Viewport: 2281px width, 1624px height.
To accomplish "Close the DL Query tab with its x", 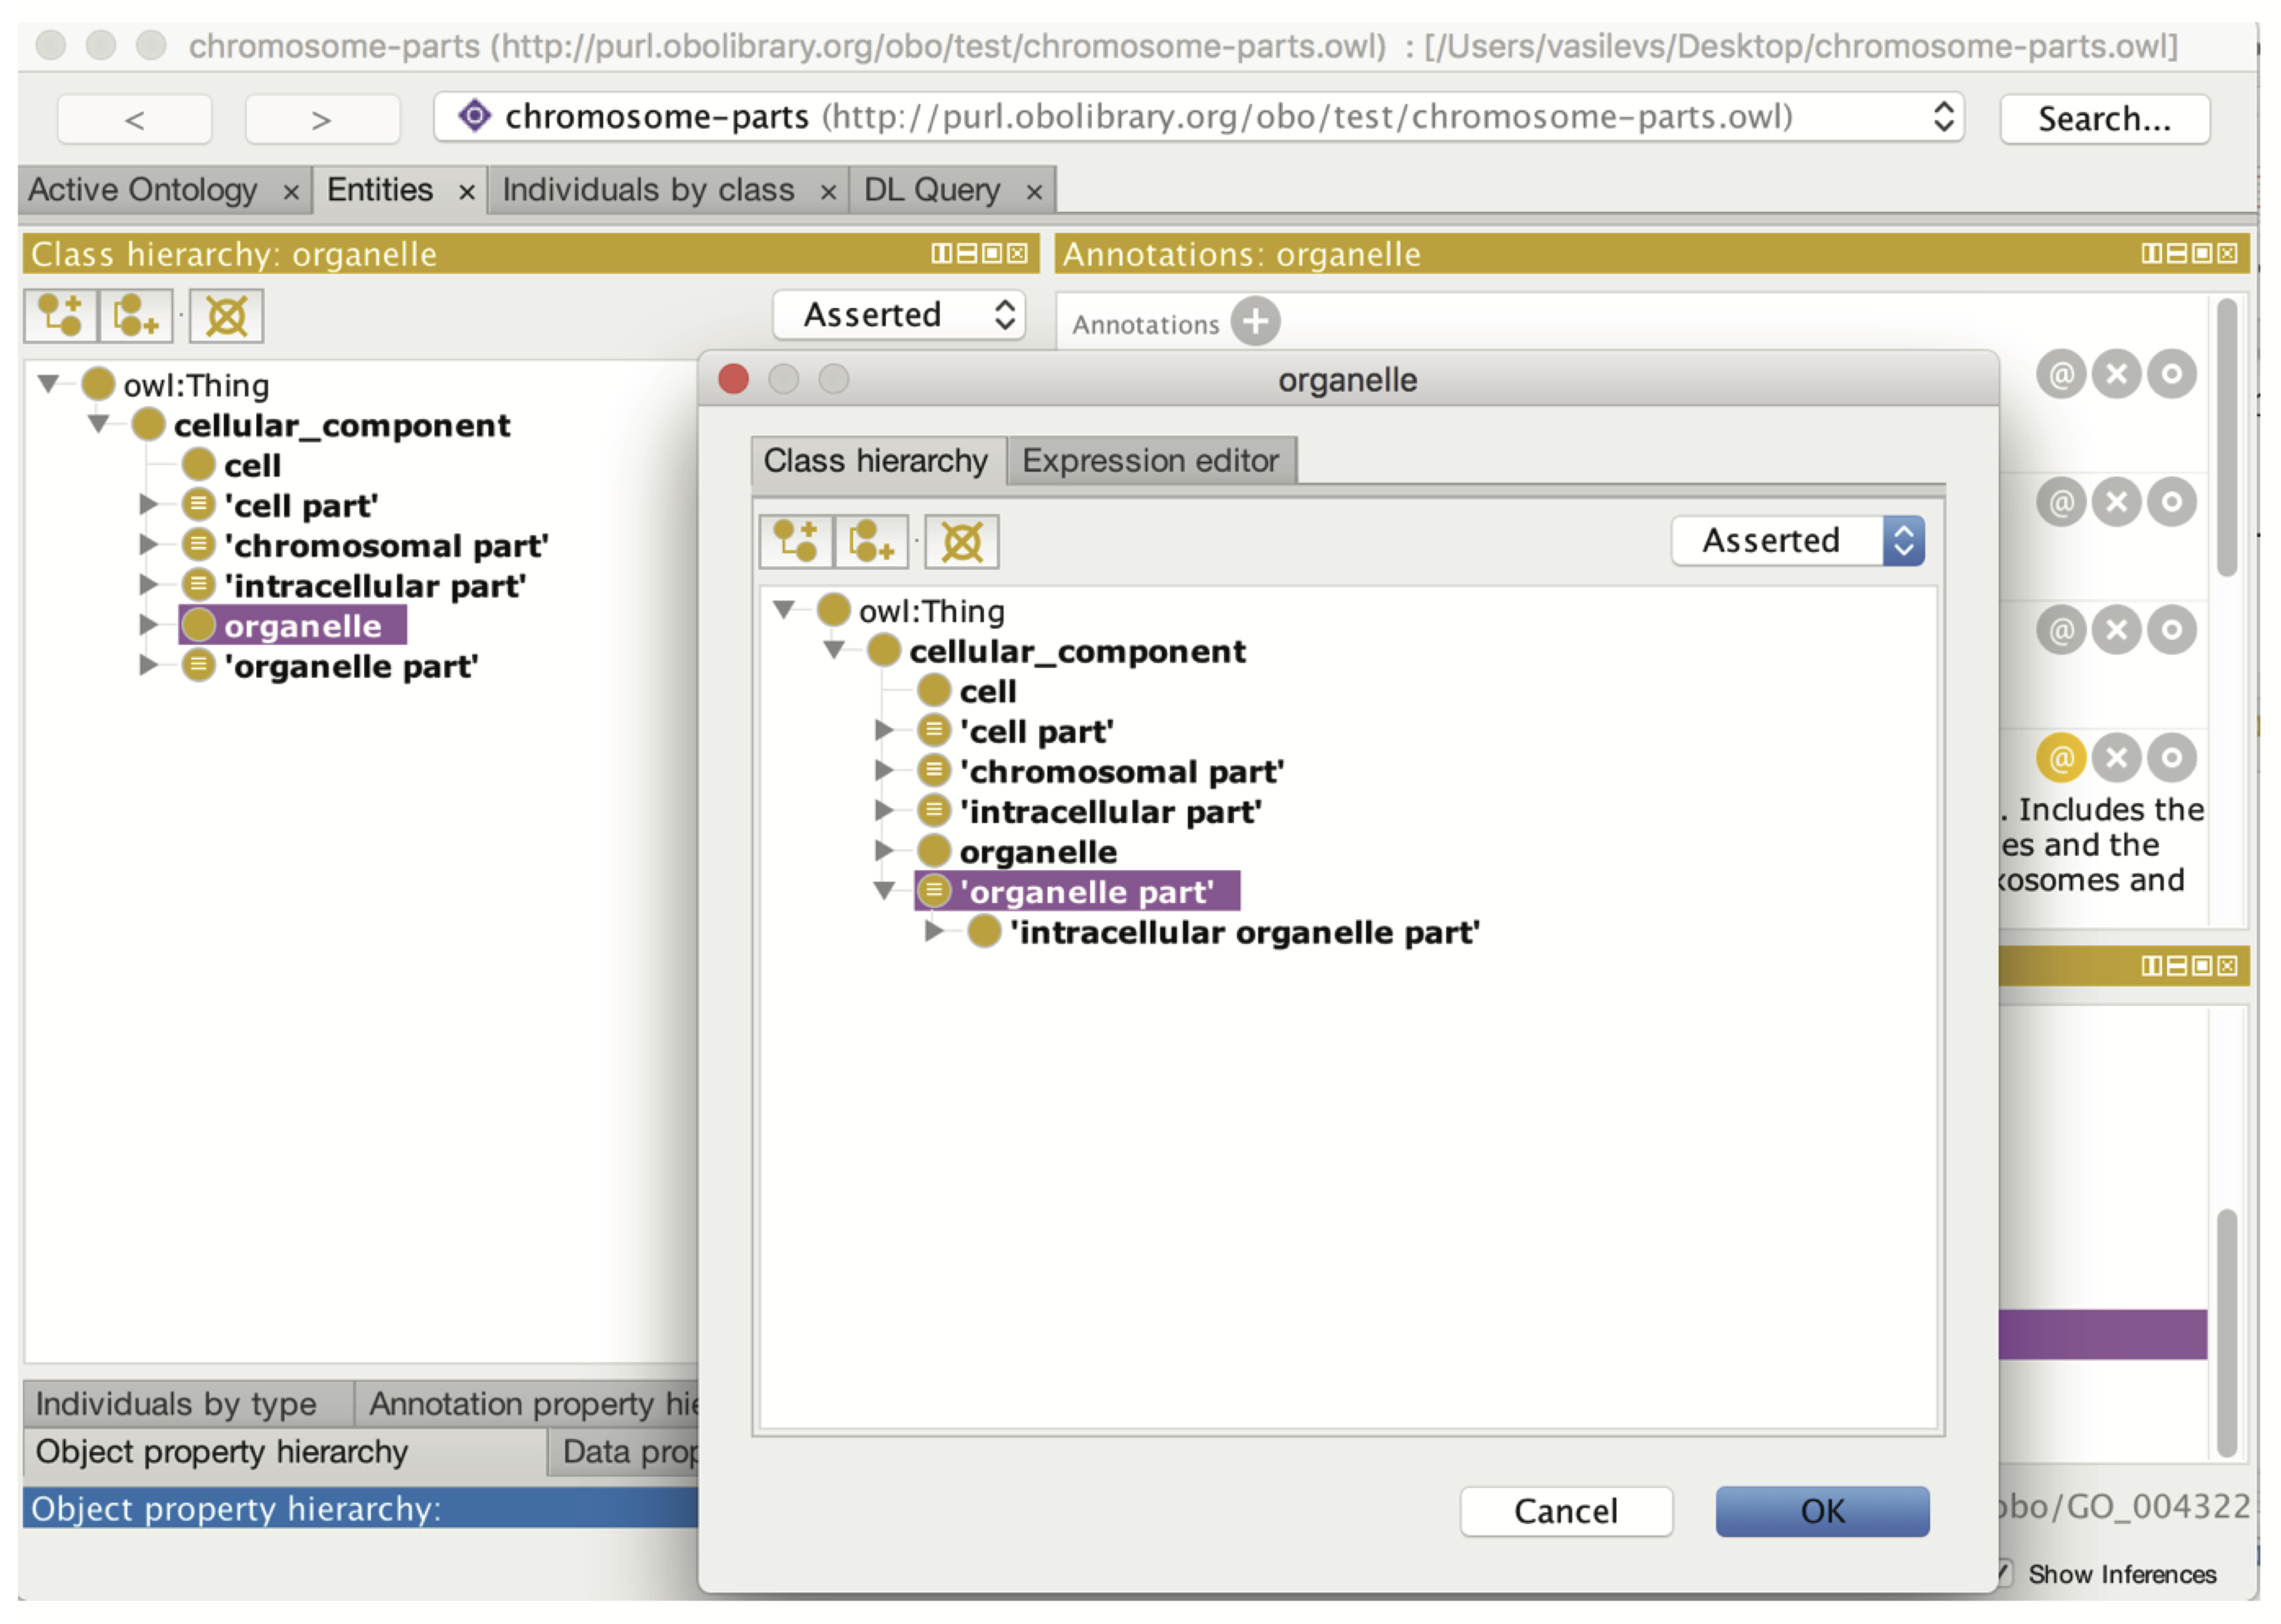I will click(1034, 192).
